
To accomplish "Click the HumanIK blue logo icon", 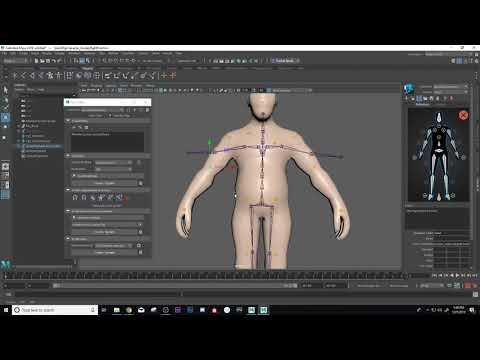I will [x=409, y=88].
